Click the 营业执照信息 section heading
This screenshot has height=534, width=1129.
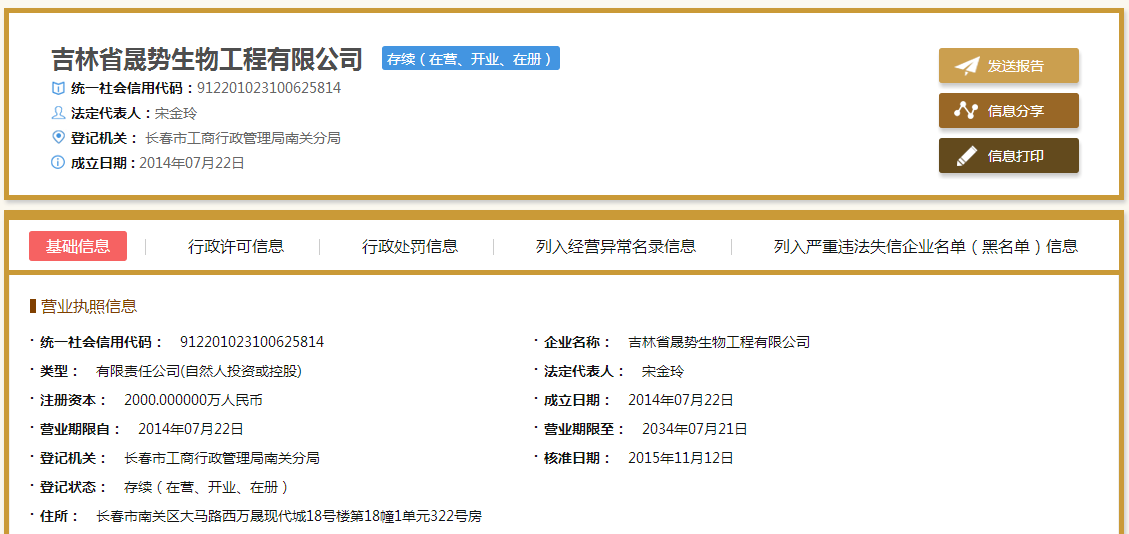click(x=89, y=306)
